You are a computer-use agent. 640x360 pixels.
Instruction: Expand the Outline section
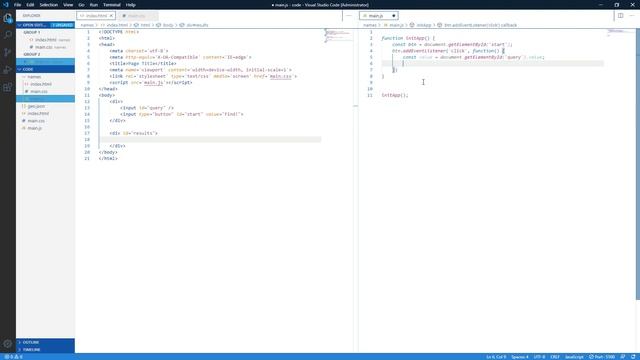[45, 342]
